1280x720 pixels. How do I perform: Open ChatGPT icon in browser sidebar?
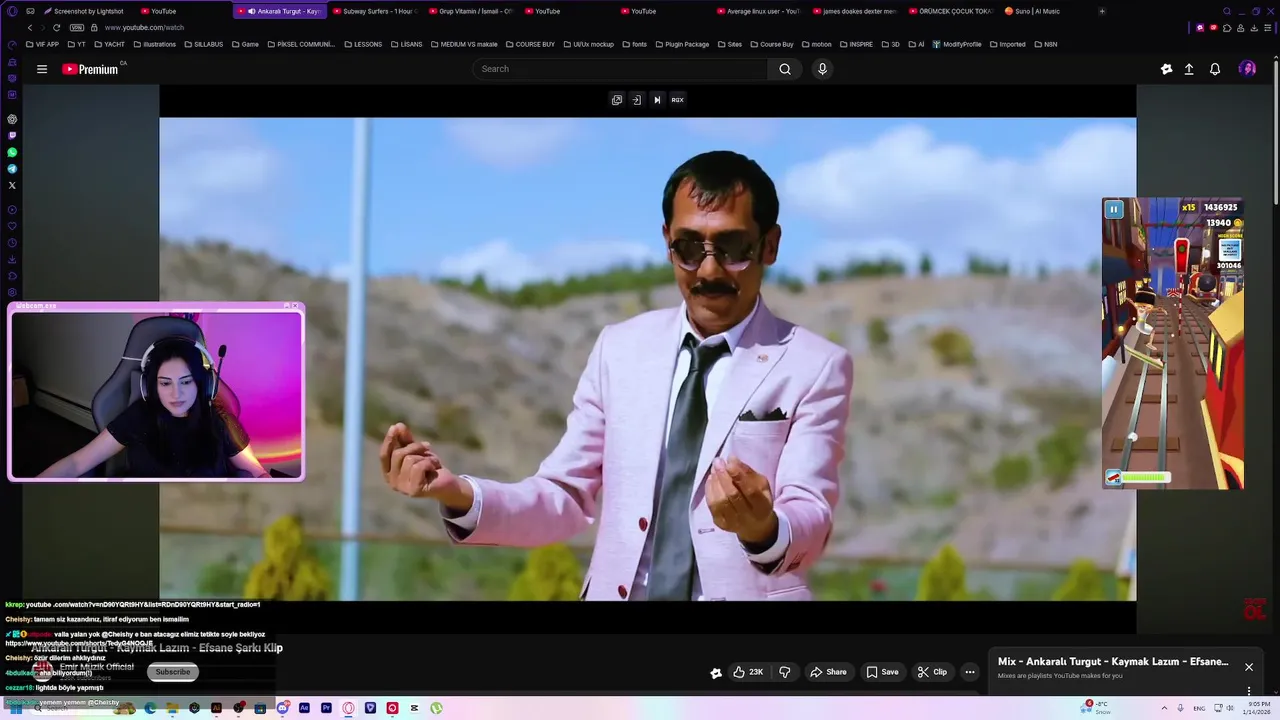click(x=12, y=119)
